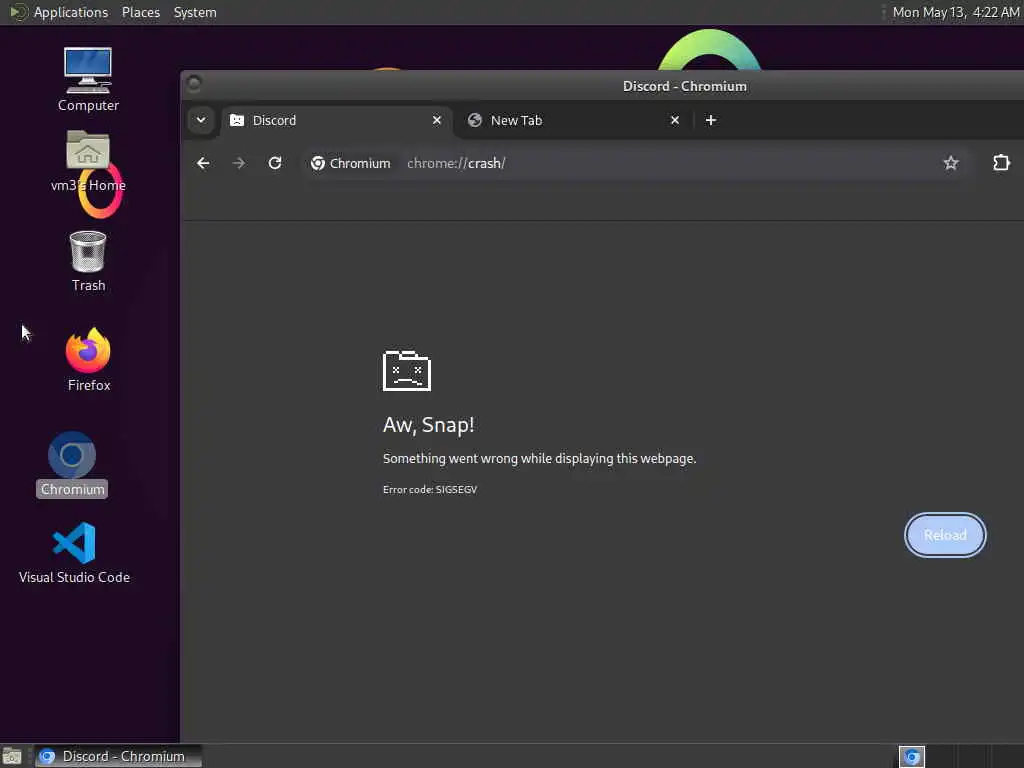Open the vm3's Home folder icon

pos(88,161)
